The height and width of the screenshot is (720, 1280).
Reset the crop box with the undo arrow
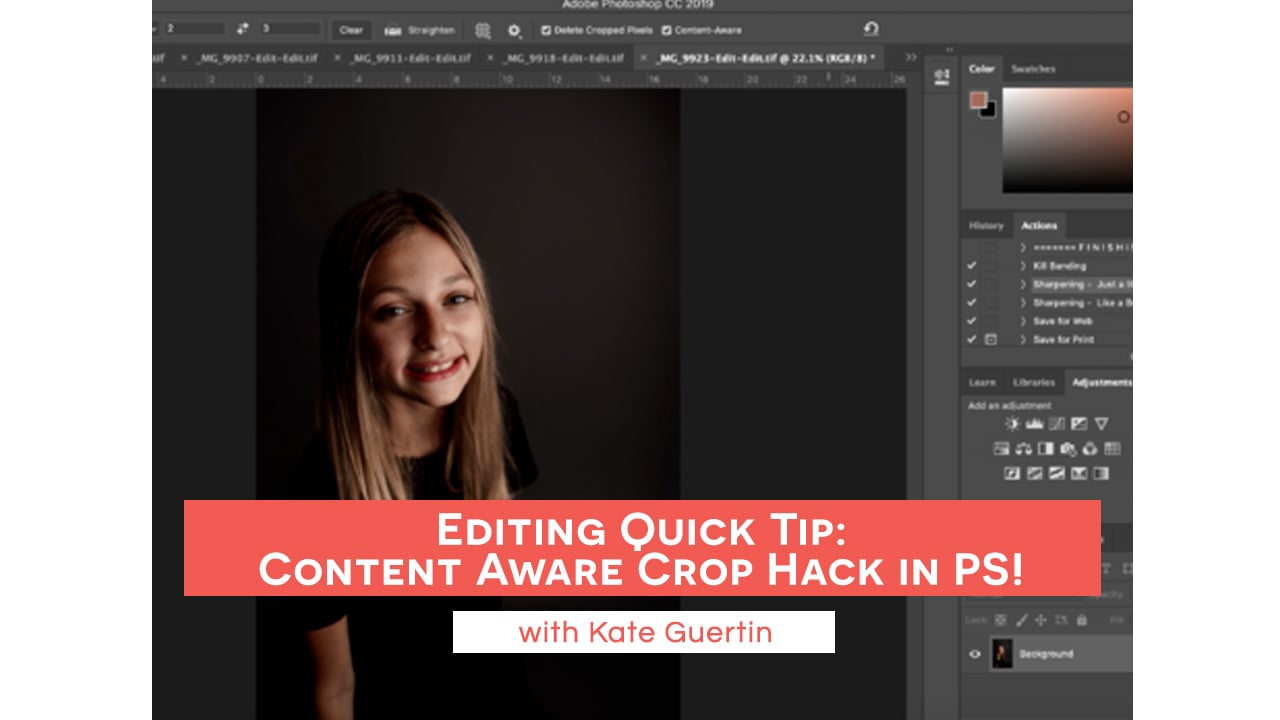(870, 29)
